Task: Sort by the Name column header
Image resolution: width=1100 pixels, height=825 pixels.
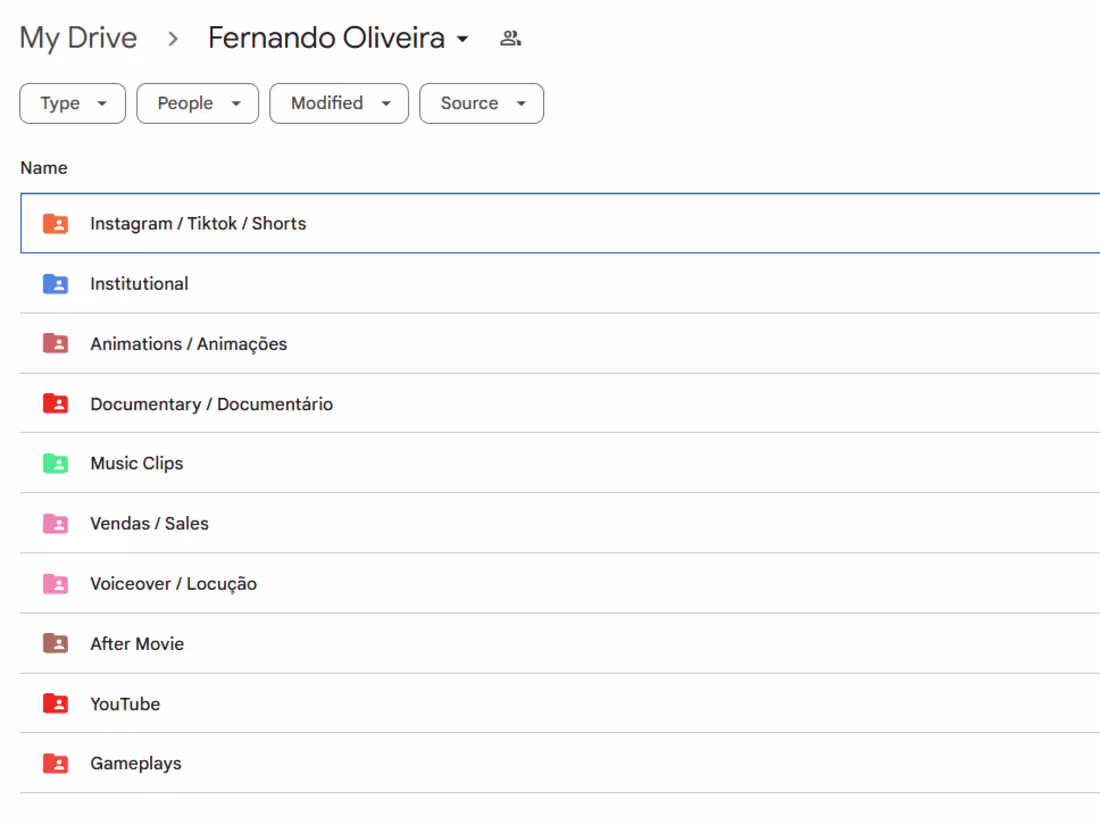Action: pyautogui.click(x=44, y=168)
